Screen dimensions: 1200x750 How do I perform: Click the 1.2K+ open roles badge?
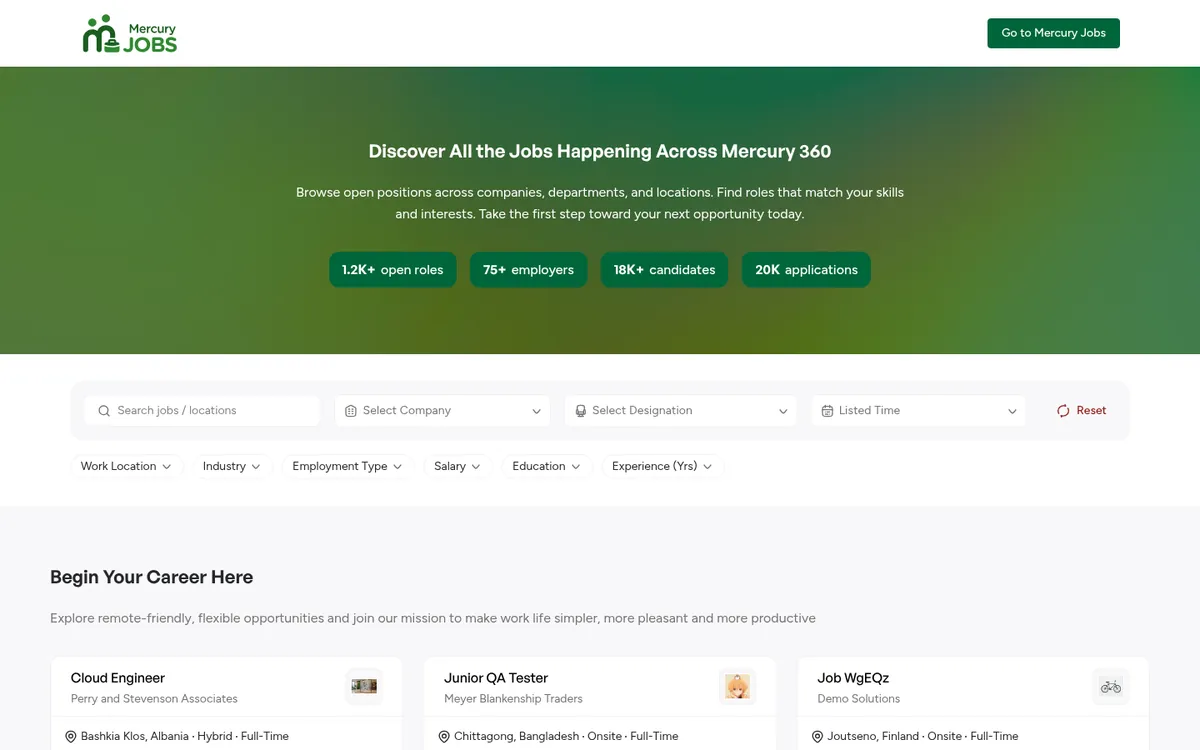pyautogui.click(x=393, y=270)
